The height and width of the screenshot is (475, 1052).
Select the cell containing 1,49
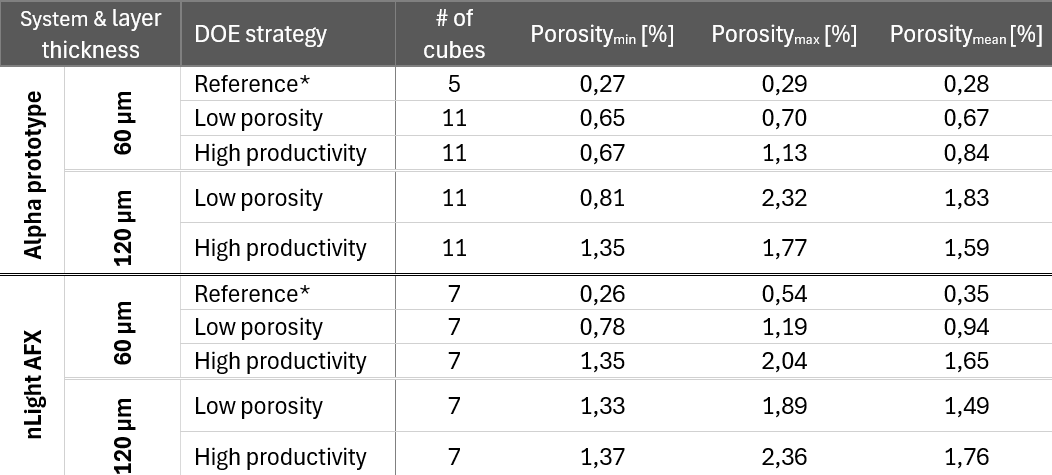coord(966,406)
